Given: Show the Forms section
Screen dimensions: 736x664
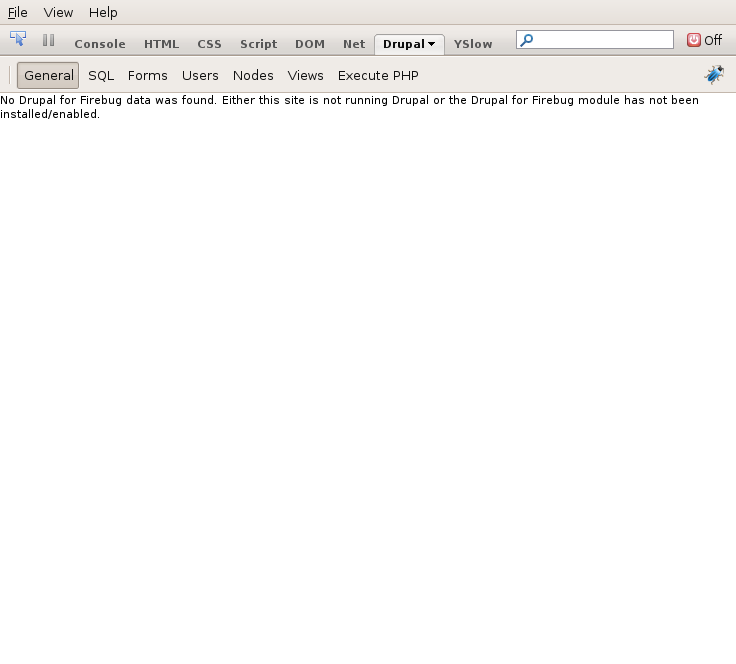Looking at the screenshot, I should [x=148, y=76].
